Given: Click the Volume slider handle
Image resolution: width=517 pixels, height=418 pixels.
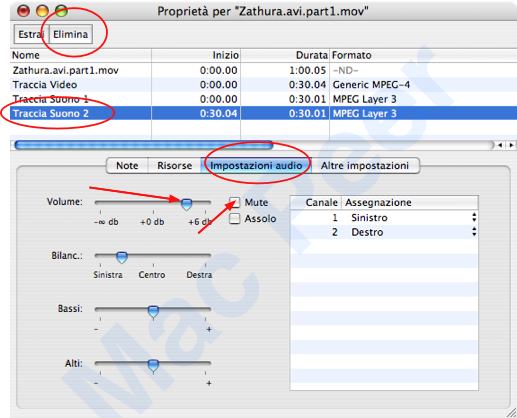Looking at the screenshot, I should (186, 204).
